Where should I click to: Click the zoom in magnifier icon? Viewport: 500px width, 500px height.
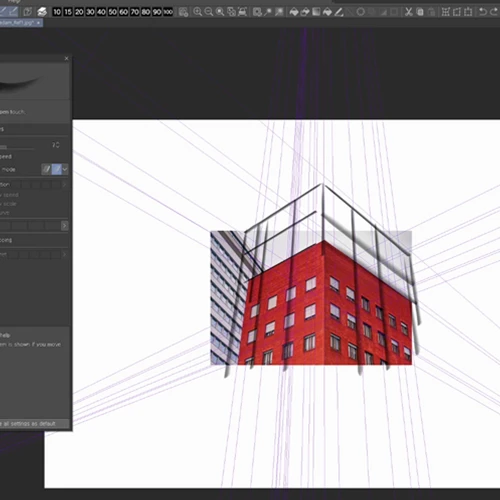click(x=197, y=12)
